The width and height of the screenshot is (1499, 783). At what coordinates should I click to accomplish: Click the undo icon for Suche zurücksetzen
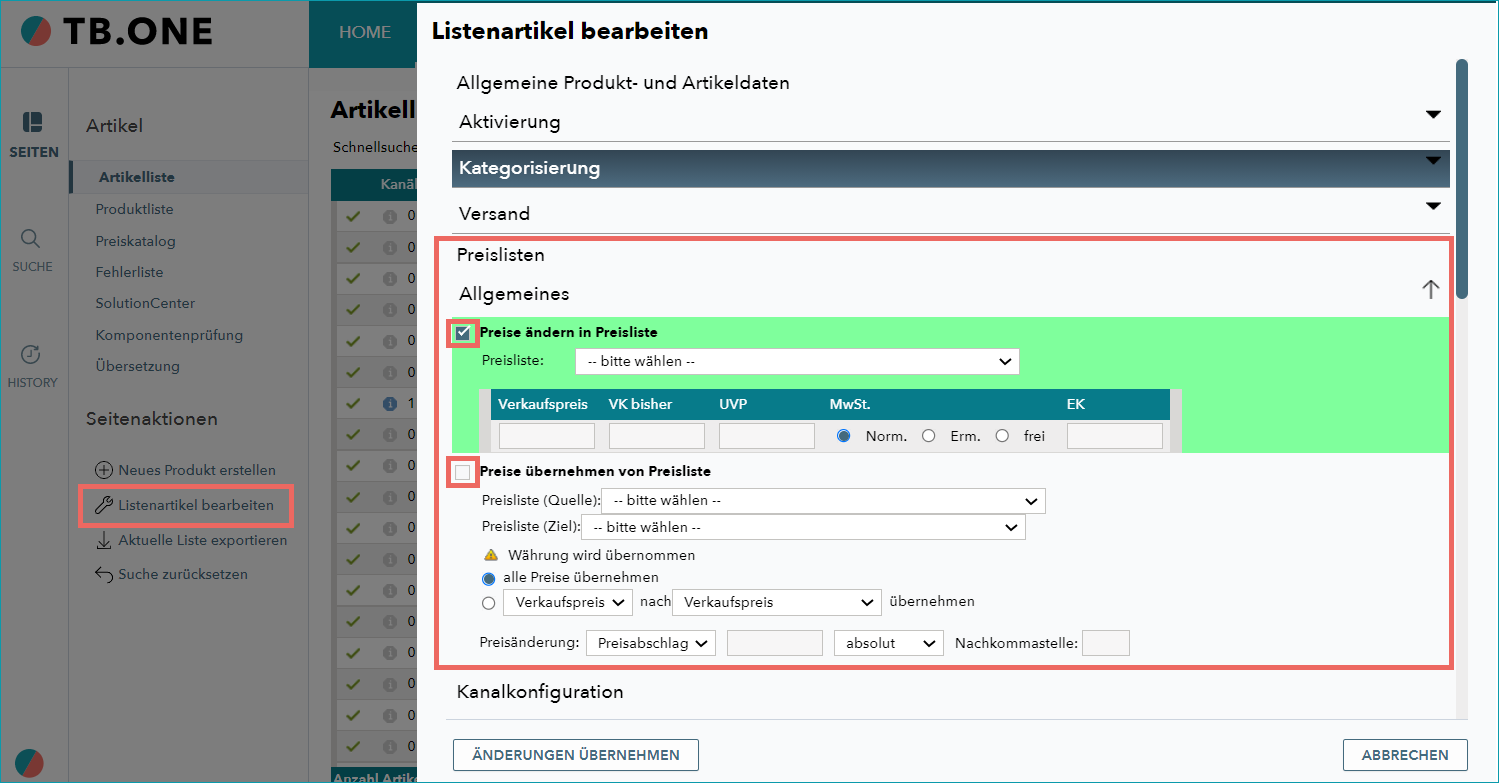point(104,574)
